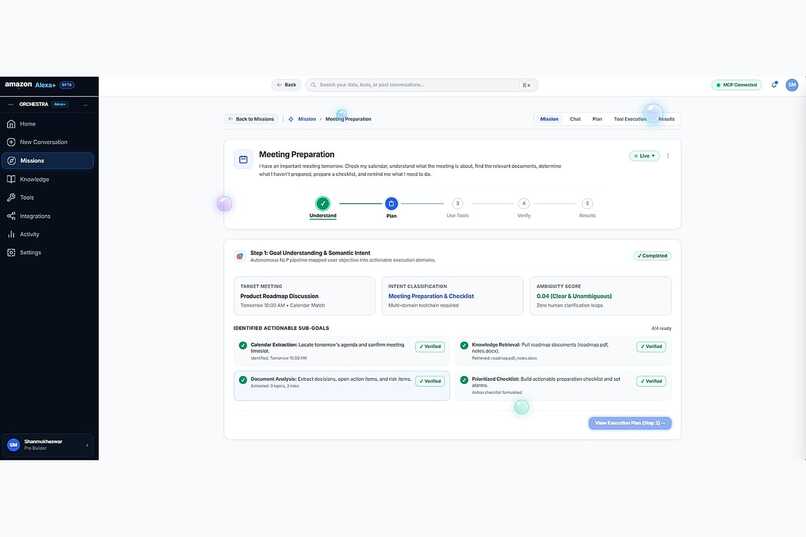Select step 3 Use Tools circle
Screen dimensions: 806x537
[457, 203]
